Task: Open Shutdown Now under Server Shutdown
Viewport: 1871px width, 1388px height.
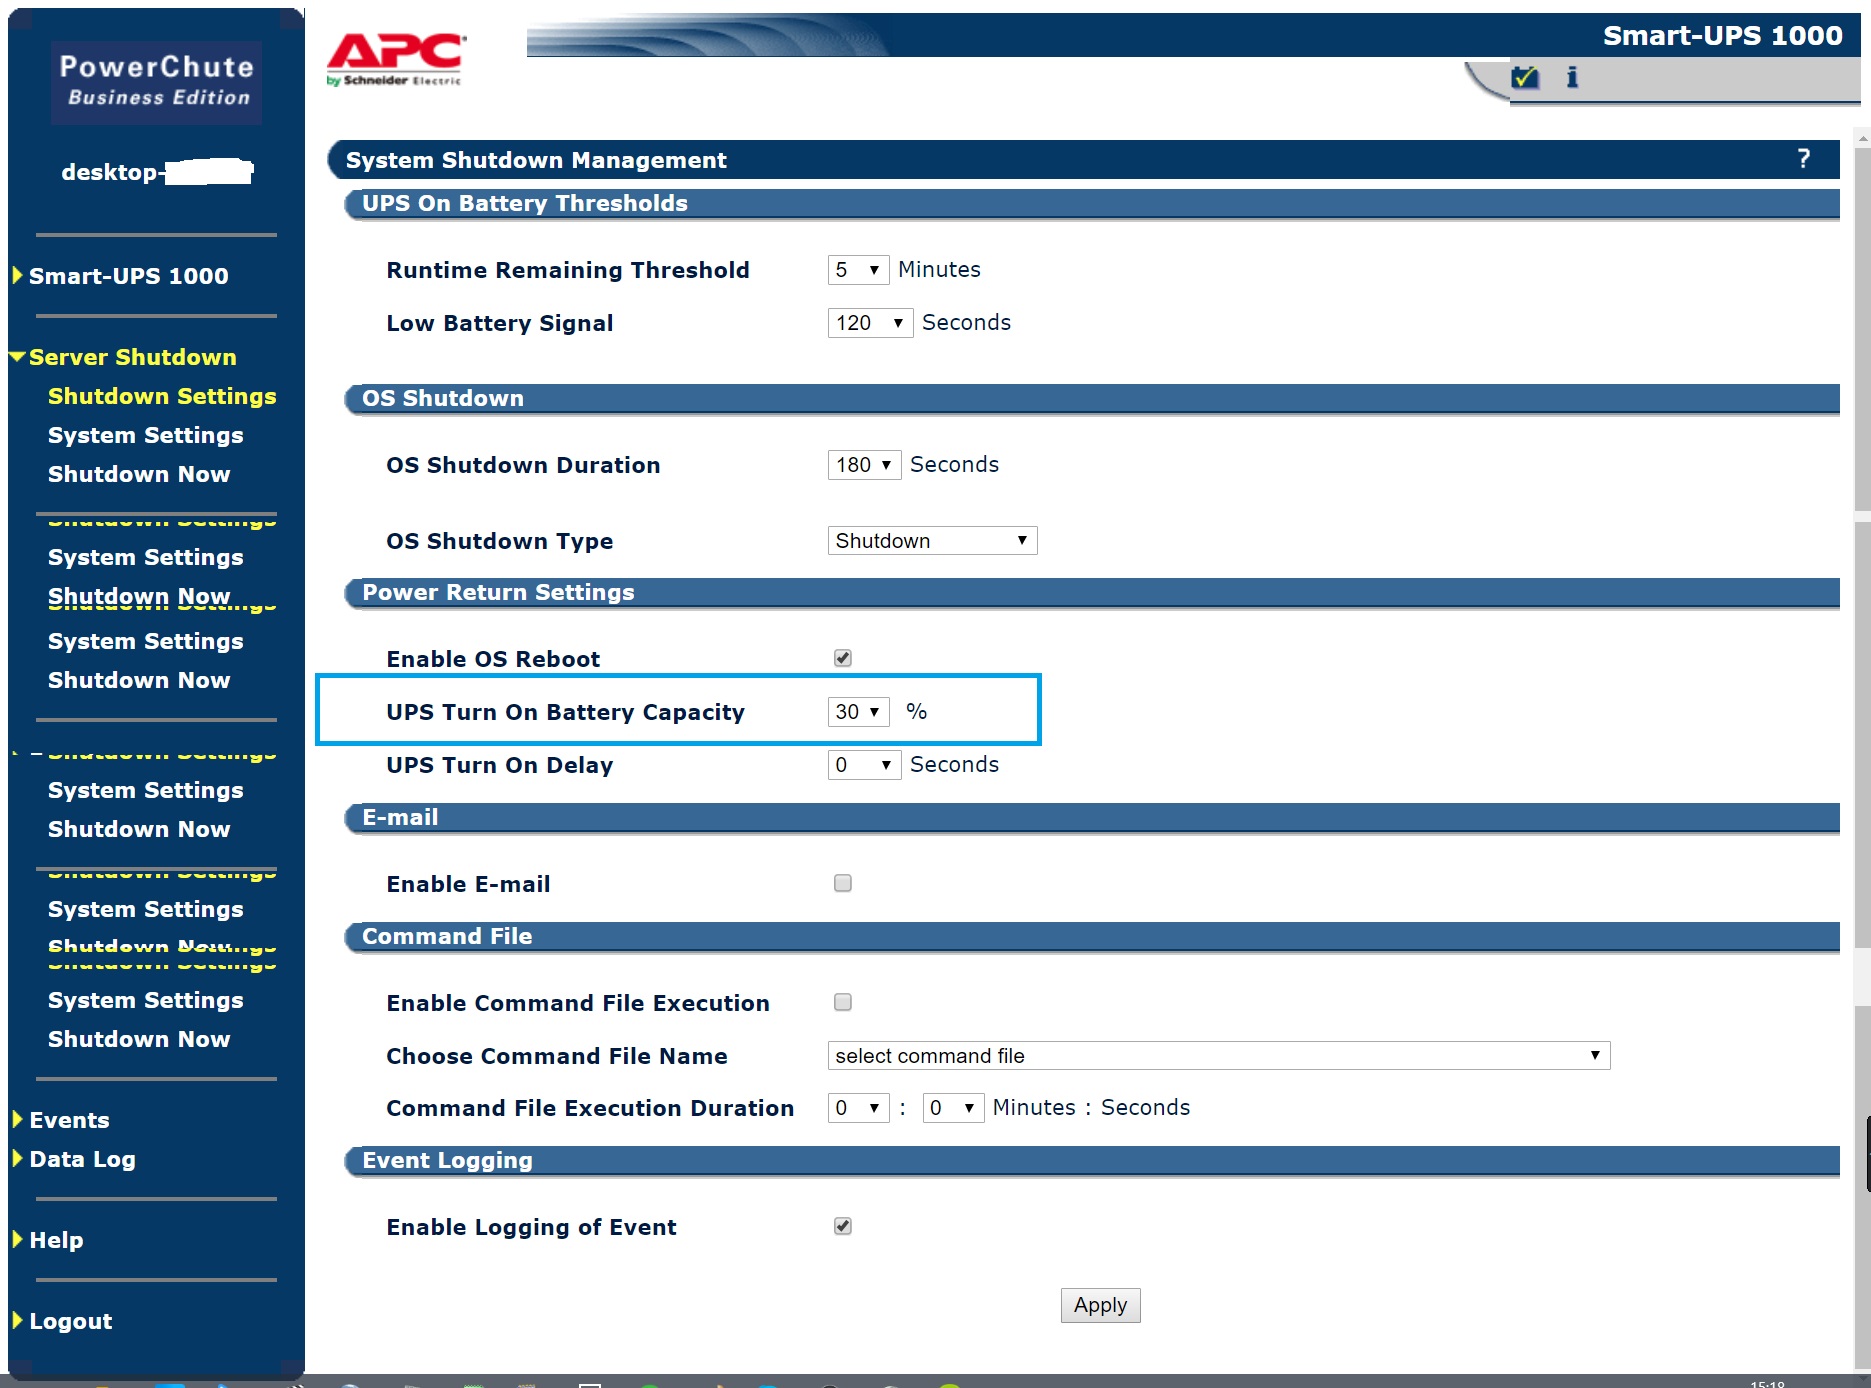Action: [x=139, y=474]
